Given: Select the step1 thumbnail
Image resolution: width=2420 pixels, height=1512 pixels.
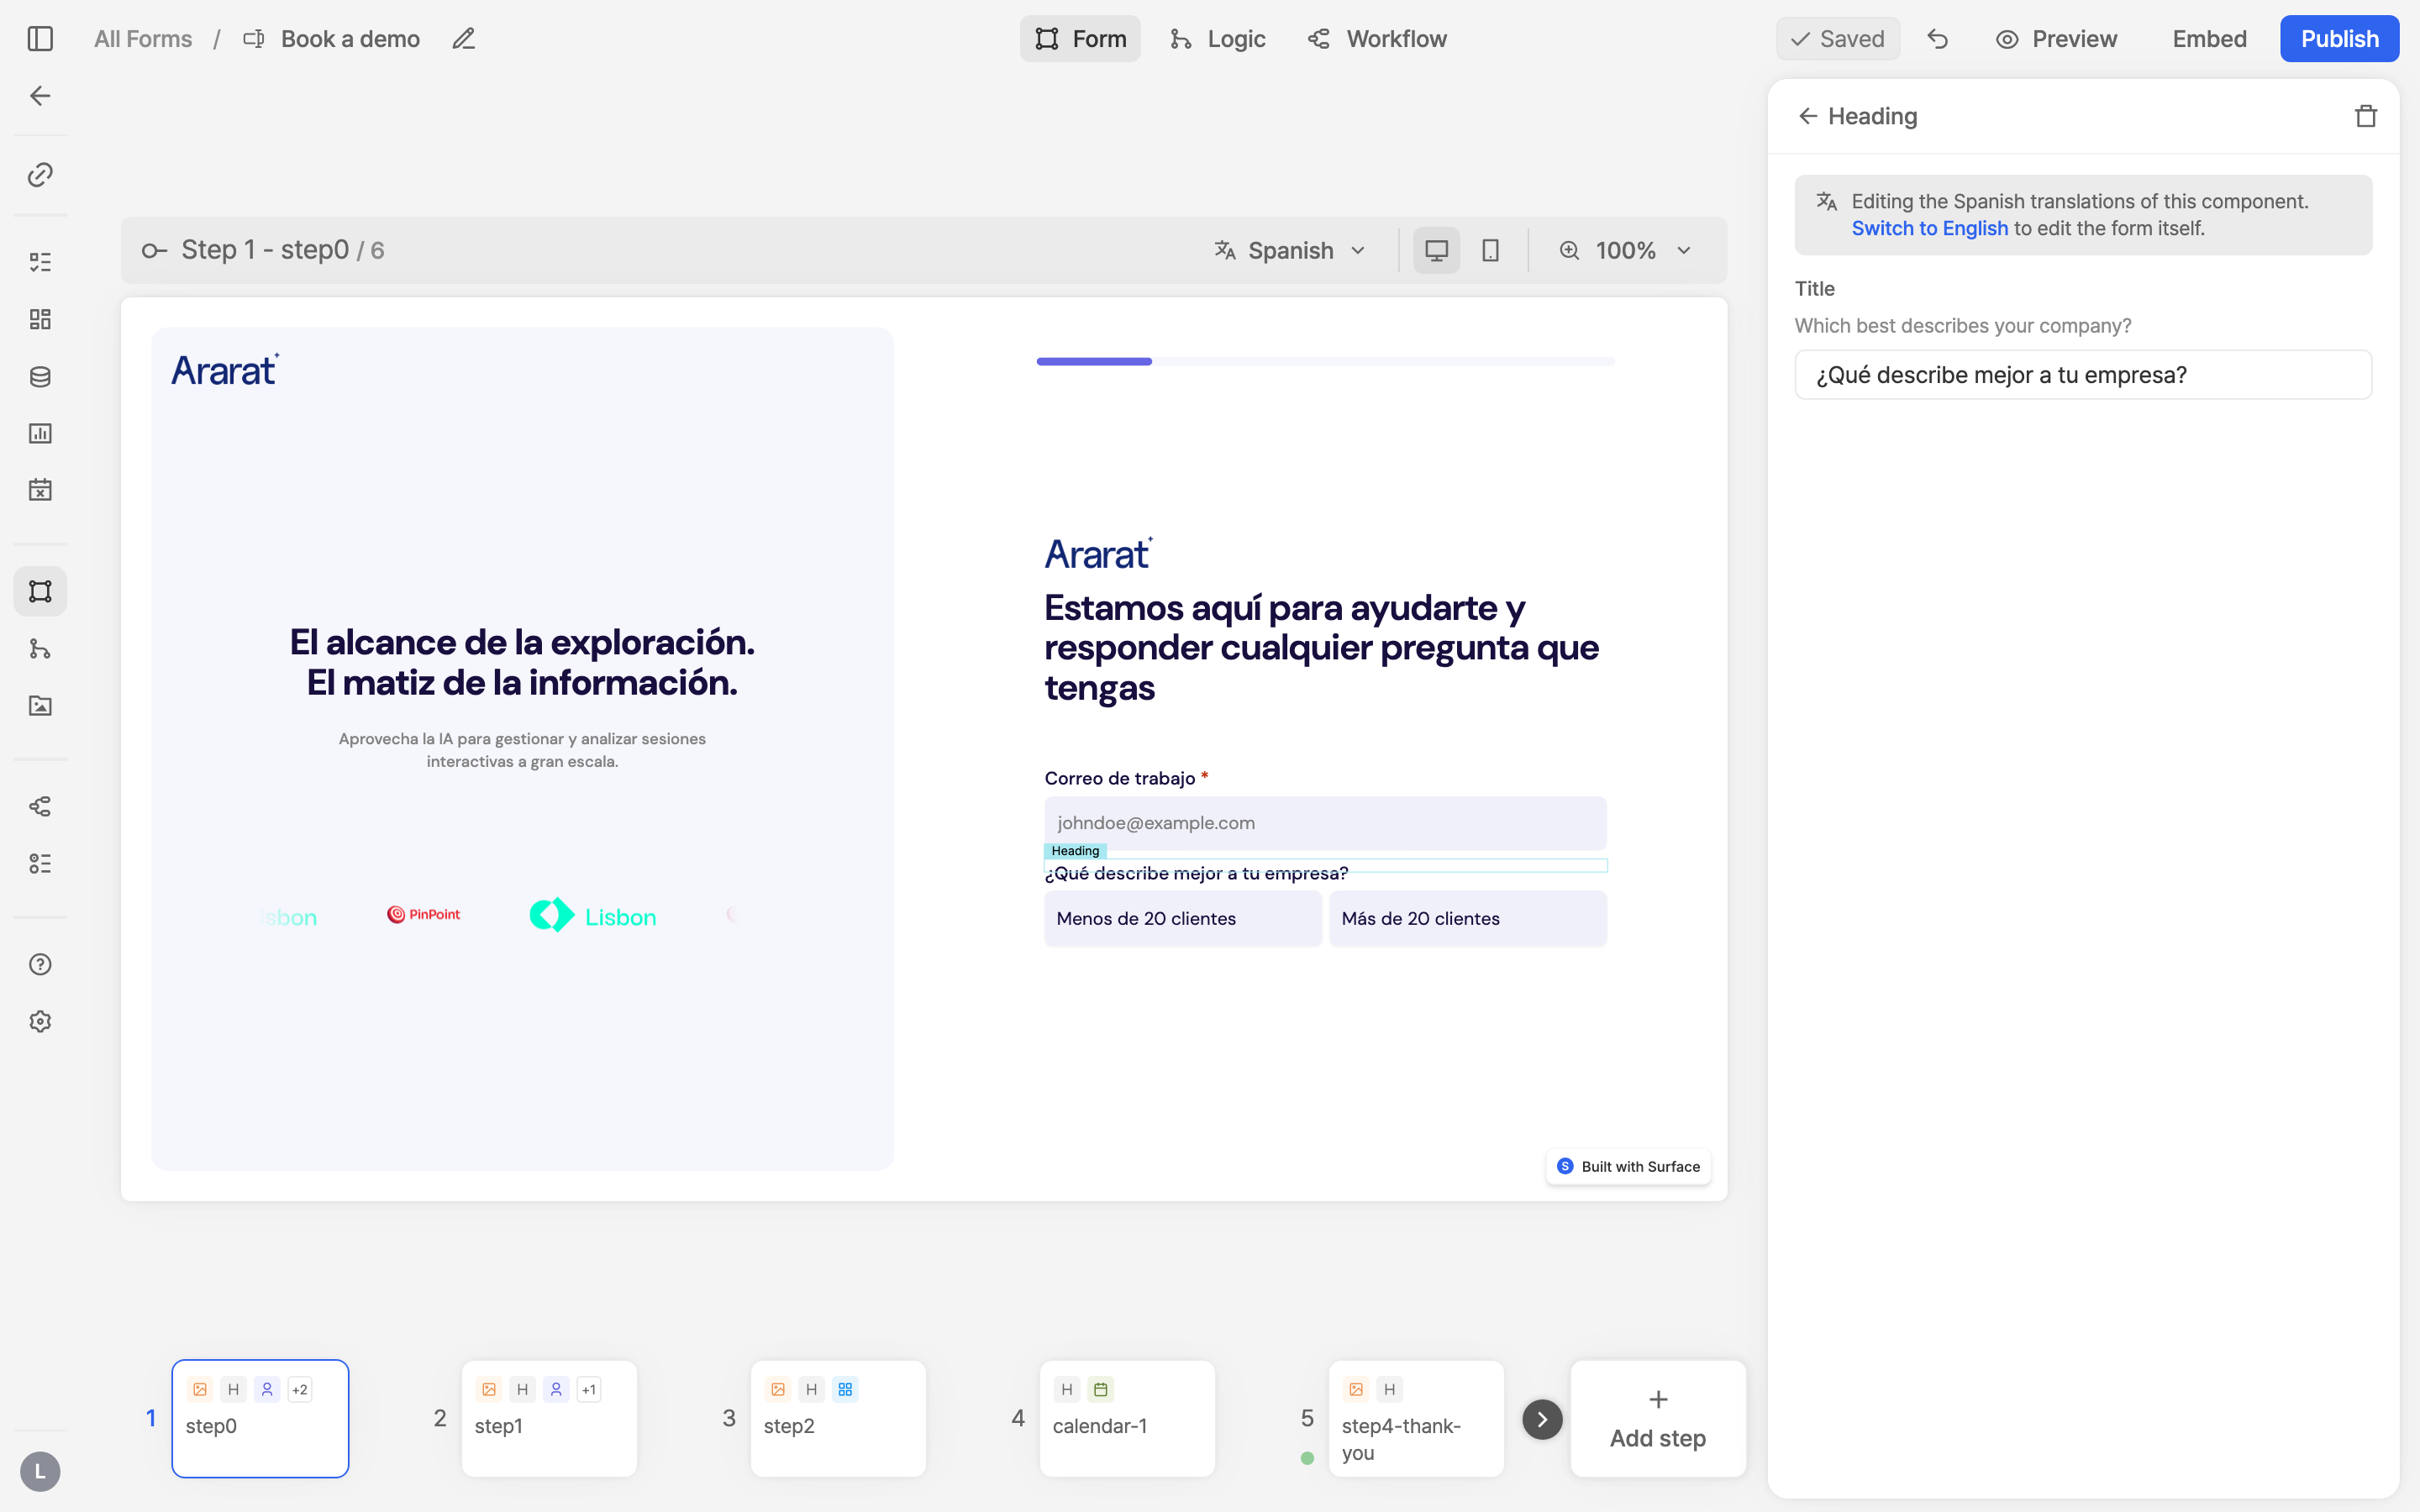Looking at the screenshot, I should tap(549, 1418).
